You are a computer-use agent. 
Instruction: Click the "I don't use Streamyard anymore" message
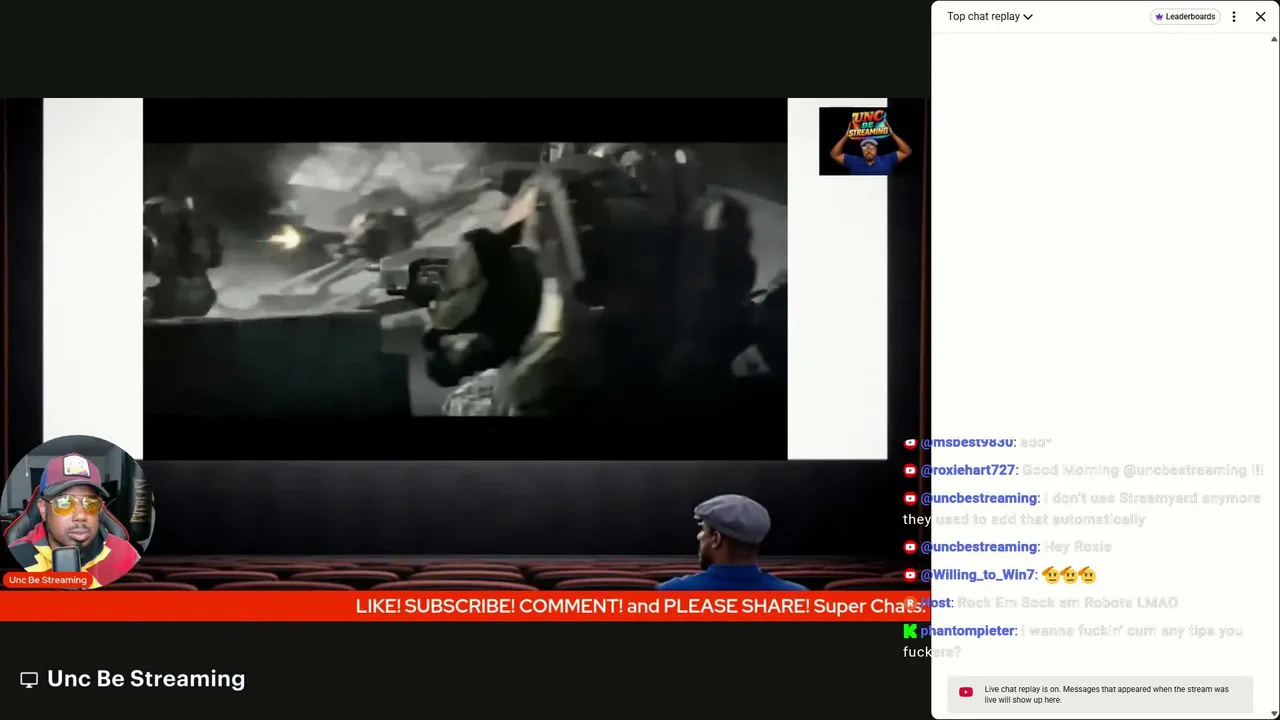(x=1082, y=508)
